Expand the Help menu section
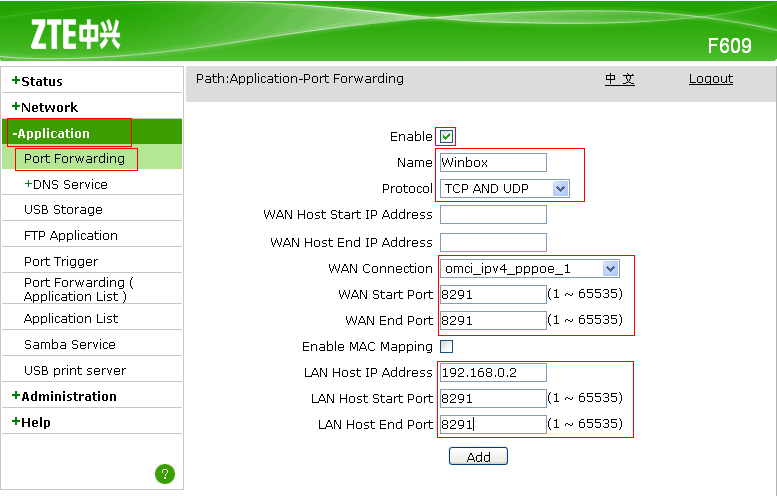Viewport: 777px width, 496px height. point(31,422)
